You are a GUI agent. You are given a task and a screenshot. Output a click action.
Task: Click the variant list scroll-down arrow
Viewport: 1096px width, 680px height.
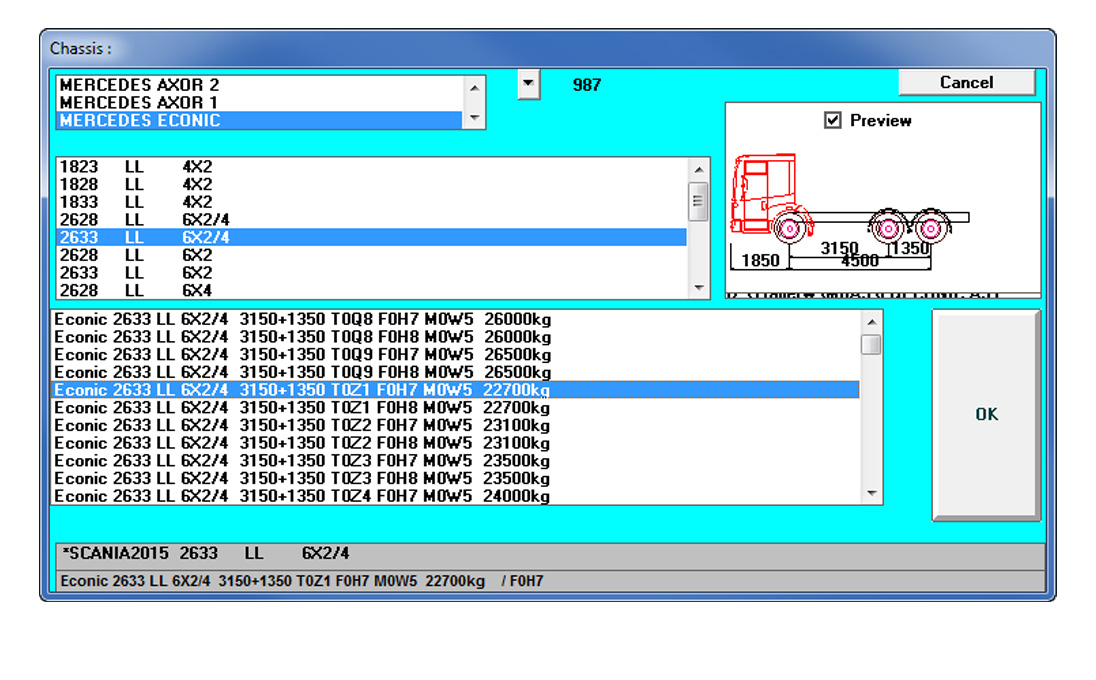coord(871,493)
